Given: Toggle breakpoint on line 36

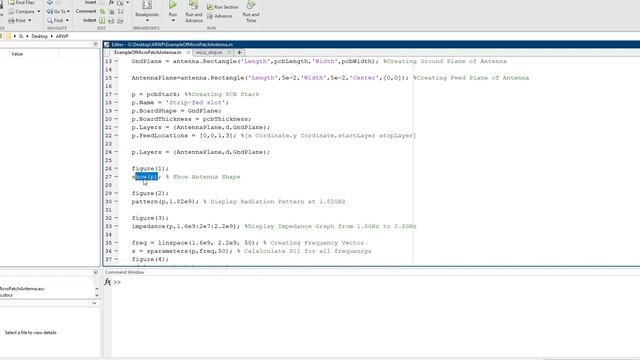Looking at the screenshot, I should click(116, 251).
